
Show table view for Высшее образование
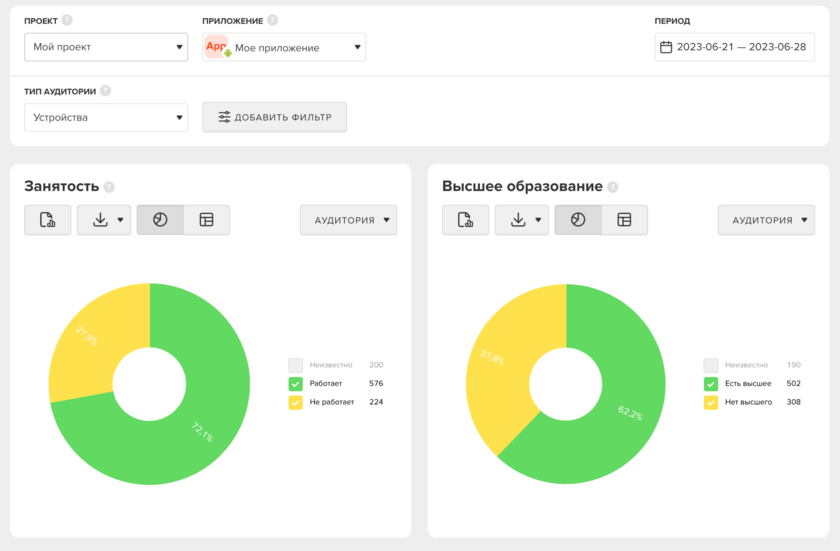coord(624,220)
